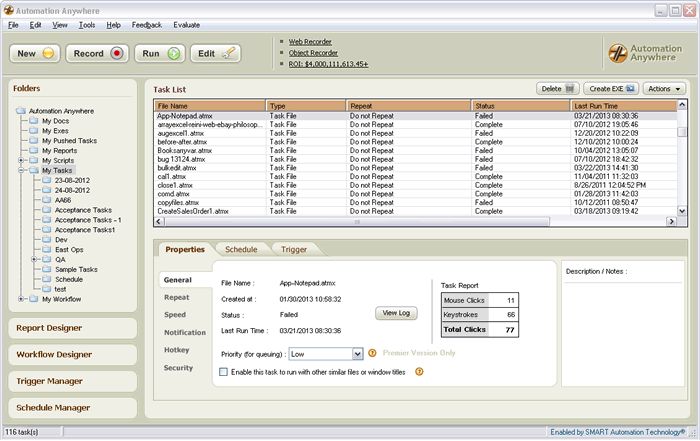Viewport: 700px width, 441px height.
Task: Open the Workflow Designer panel
Action: point(54,354)
